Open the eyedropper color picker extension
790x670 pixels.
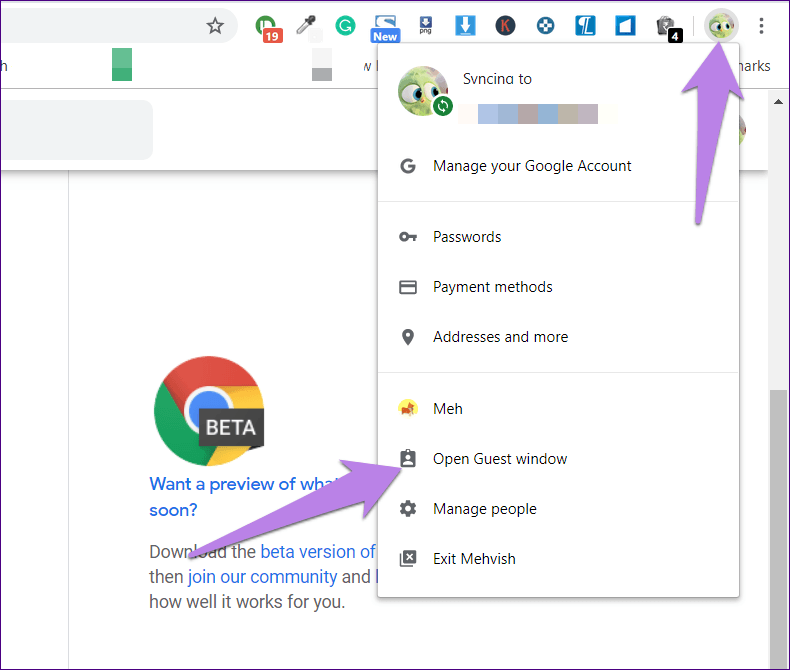click(x=306, y=26)
